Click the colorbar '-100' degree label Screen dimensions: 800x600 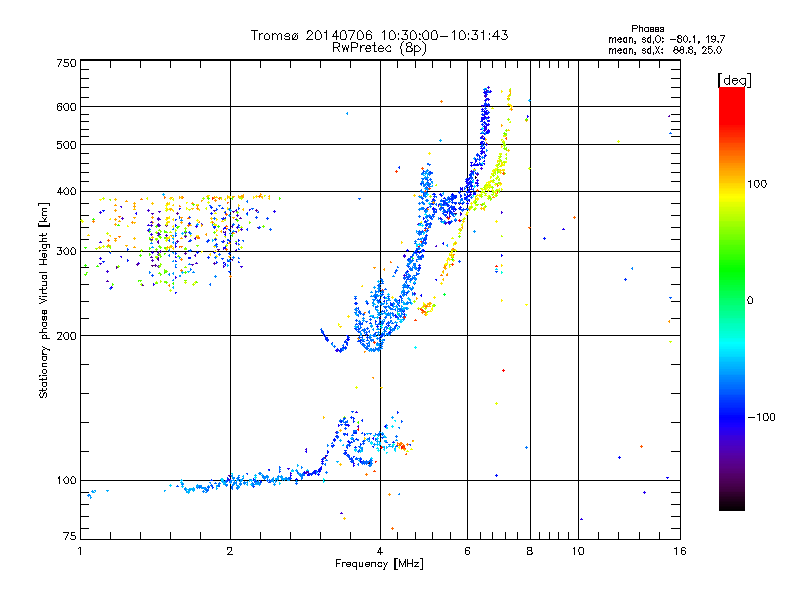click(761, 417)
